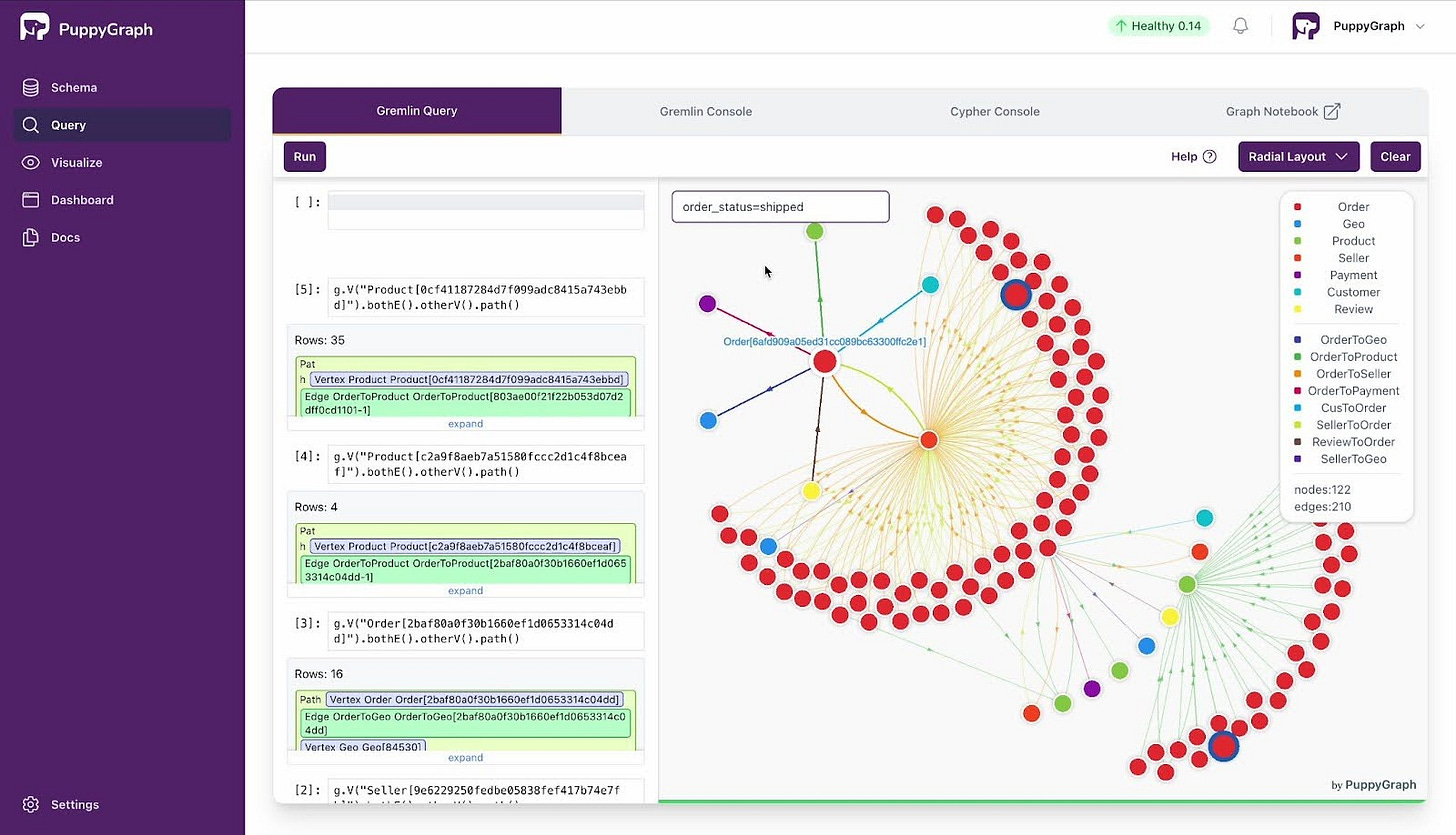The width and height of the screenshot is (1456, 835).
Task: Expand the result for query 4
Action: 465,591
